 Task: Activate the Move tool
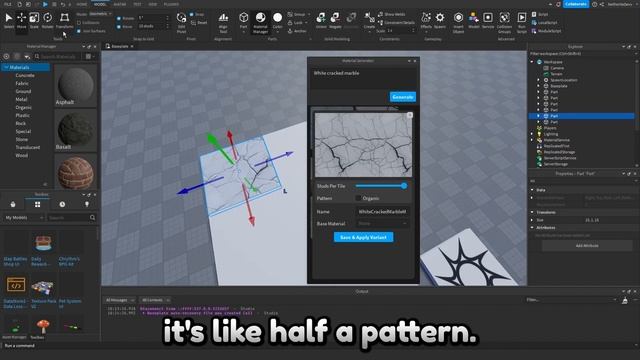[21, 20]
